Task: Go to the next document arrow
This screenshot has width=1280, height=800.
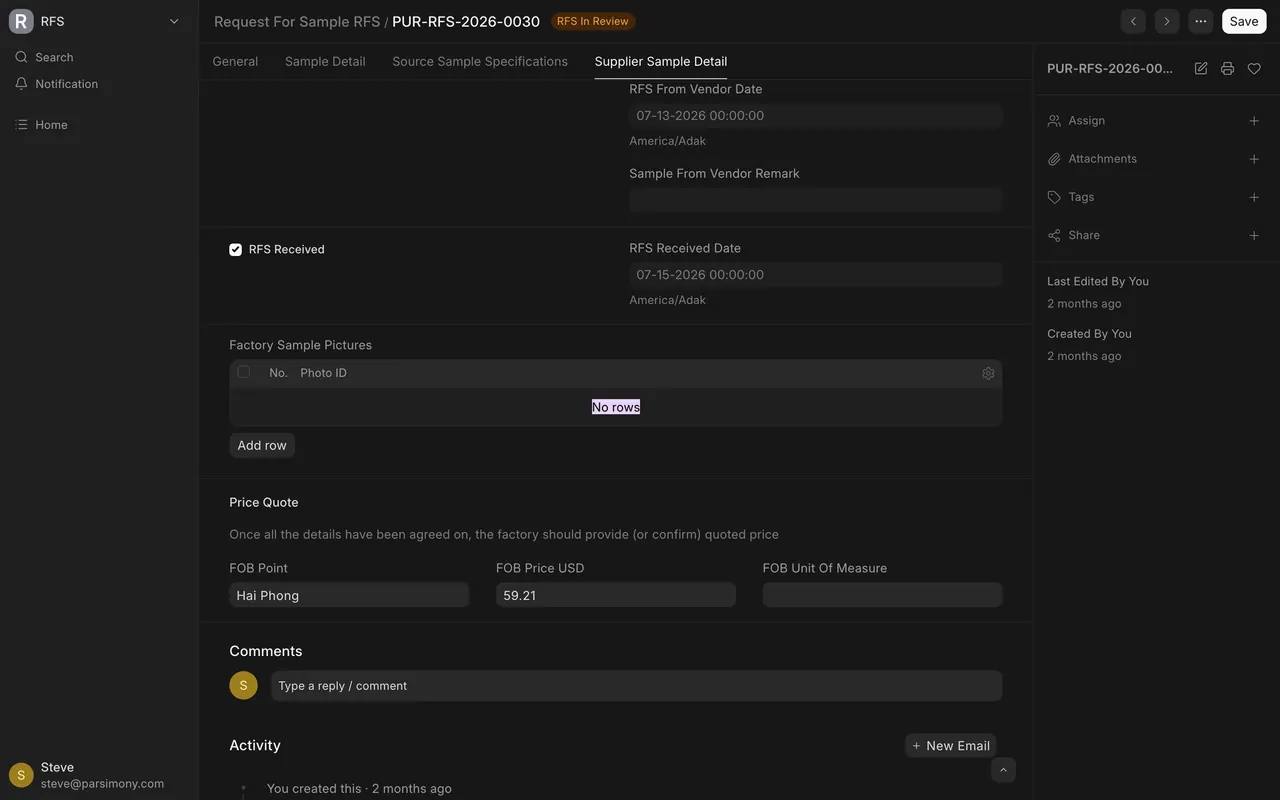Action: pos(1167,21)
